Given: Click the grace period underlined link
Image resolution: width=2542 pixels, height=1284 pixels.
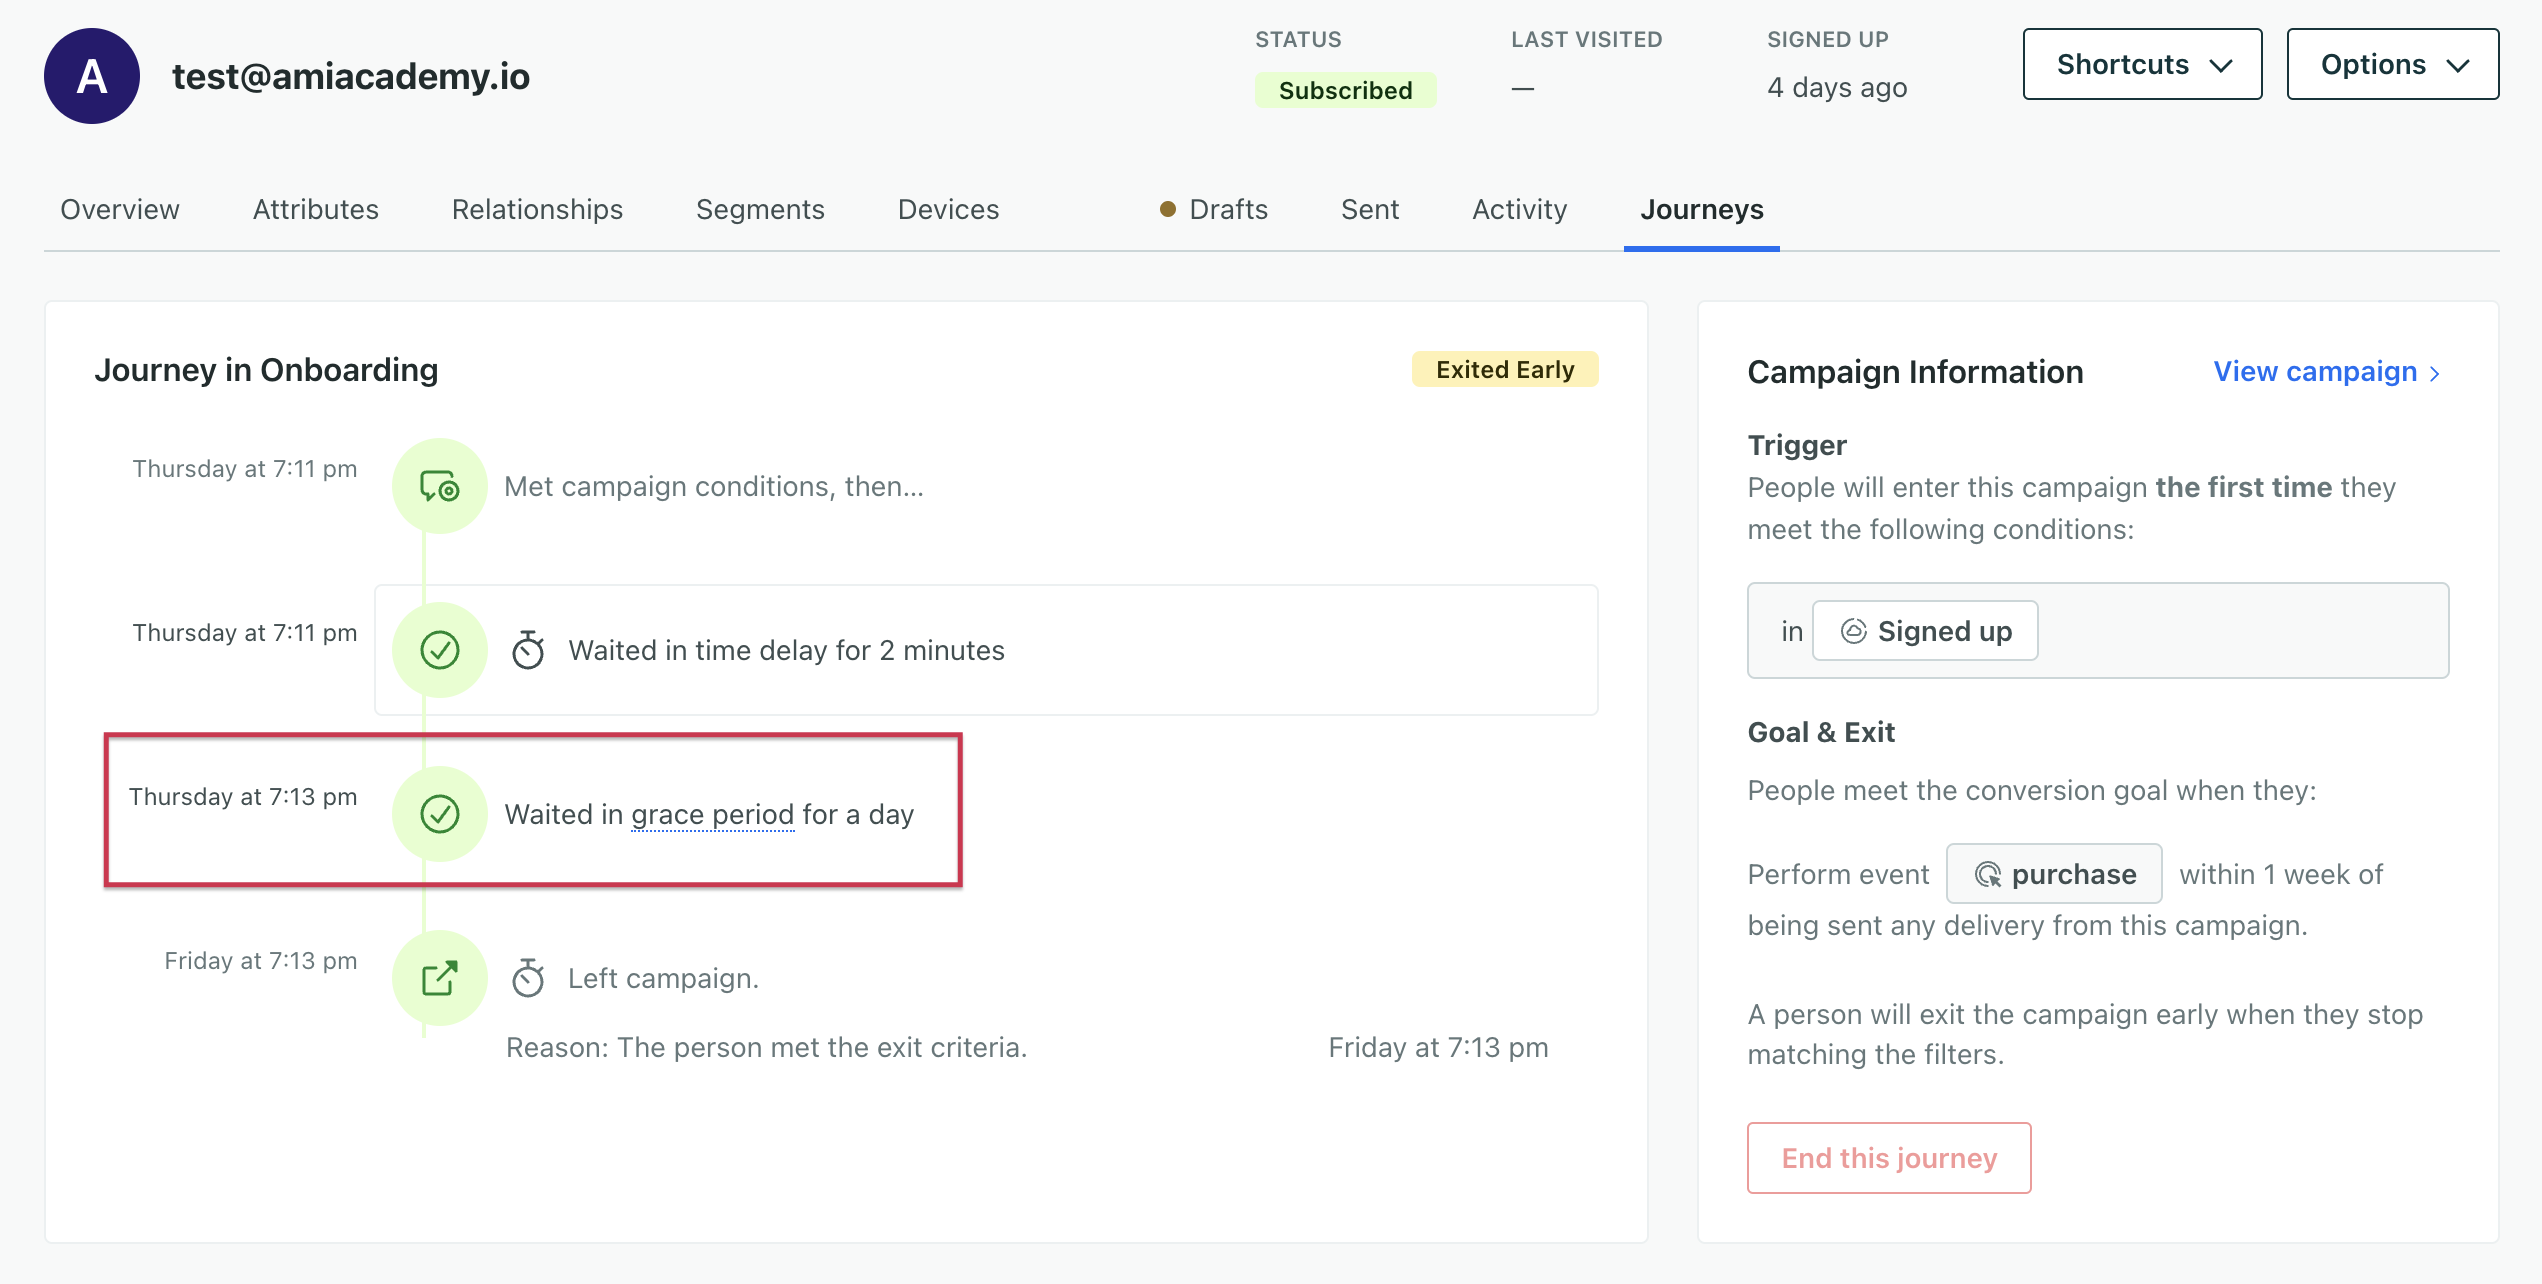Looking at the screenshot, I should point(713,814).
